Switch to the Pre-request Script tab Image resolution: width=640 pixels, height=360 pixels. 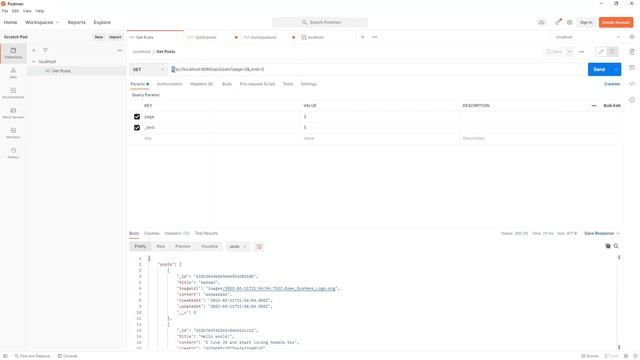tap(257, 84)
